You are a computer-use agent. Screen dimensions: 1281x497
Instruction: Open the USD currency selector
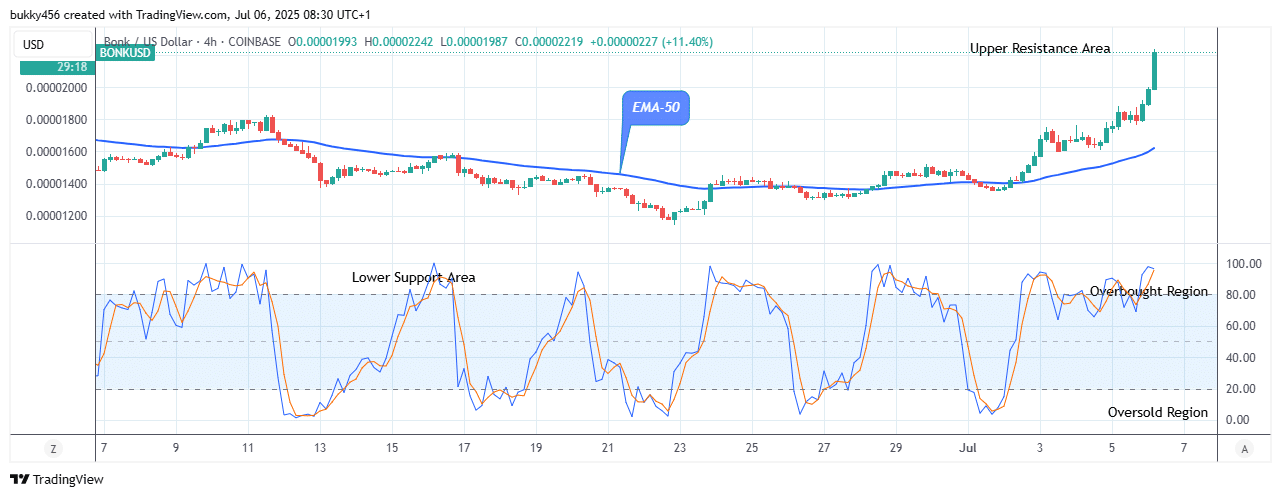(x=54, y=44)
